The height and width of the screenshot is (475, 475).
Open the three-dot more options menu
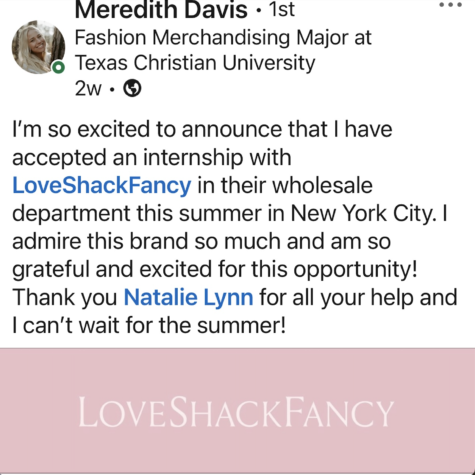click(x=450, y=5)
